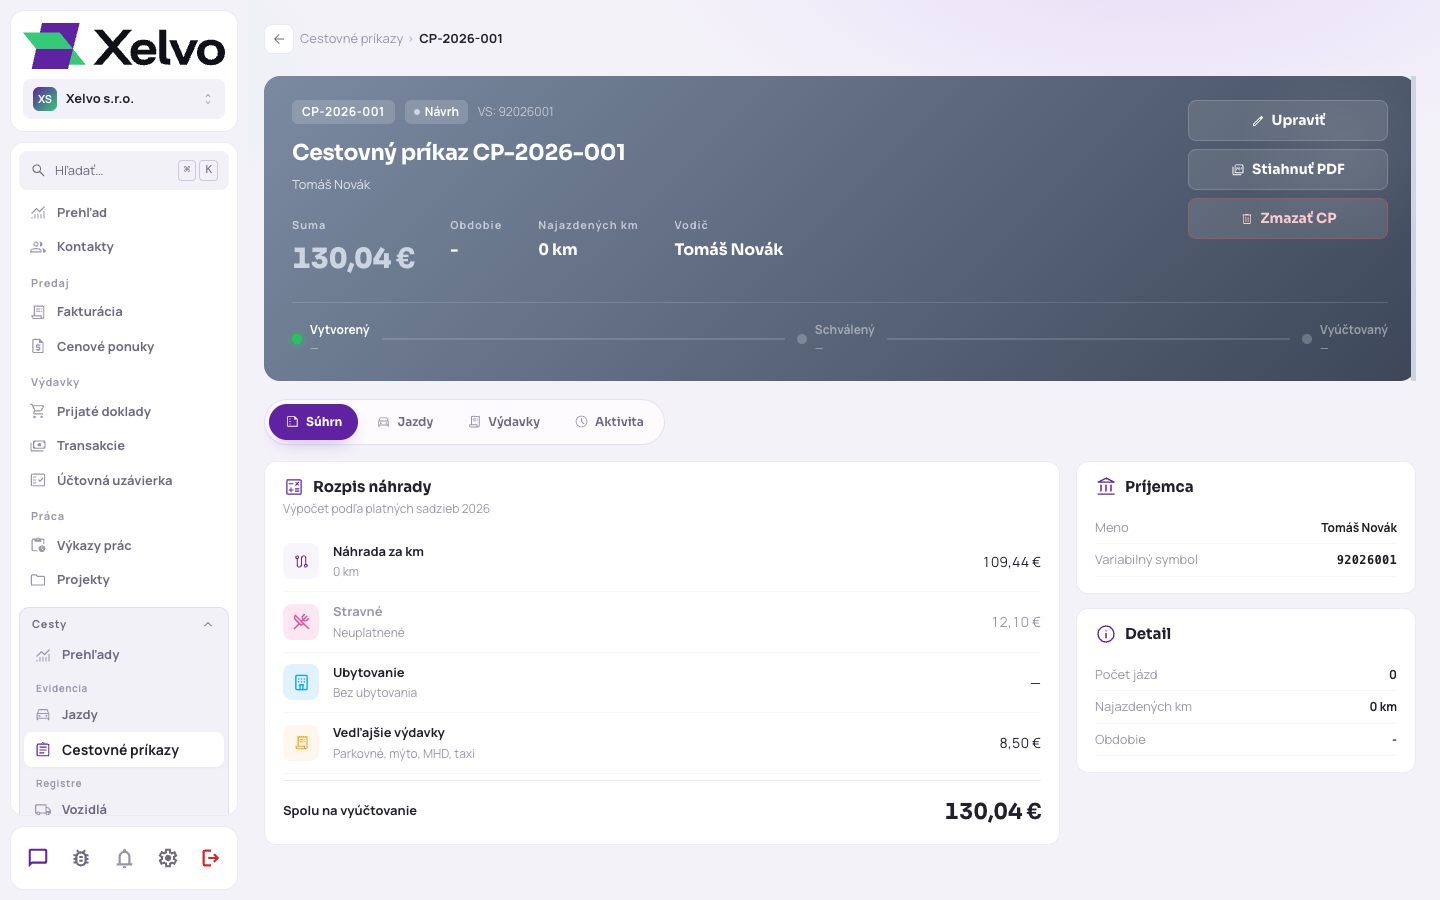Focus the Hľadať search field
This screenshot has height=900, width=1440.
coord(124,170)
